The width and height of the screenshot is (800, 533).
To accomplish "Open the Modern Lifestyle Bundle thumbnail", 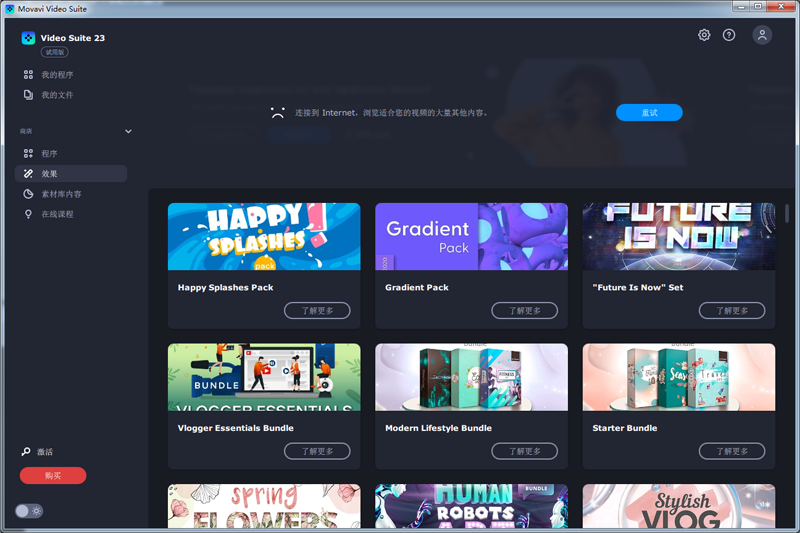I will coord(471,377).
